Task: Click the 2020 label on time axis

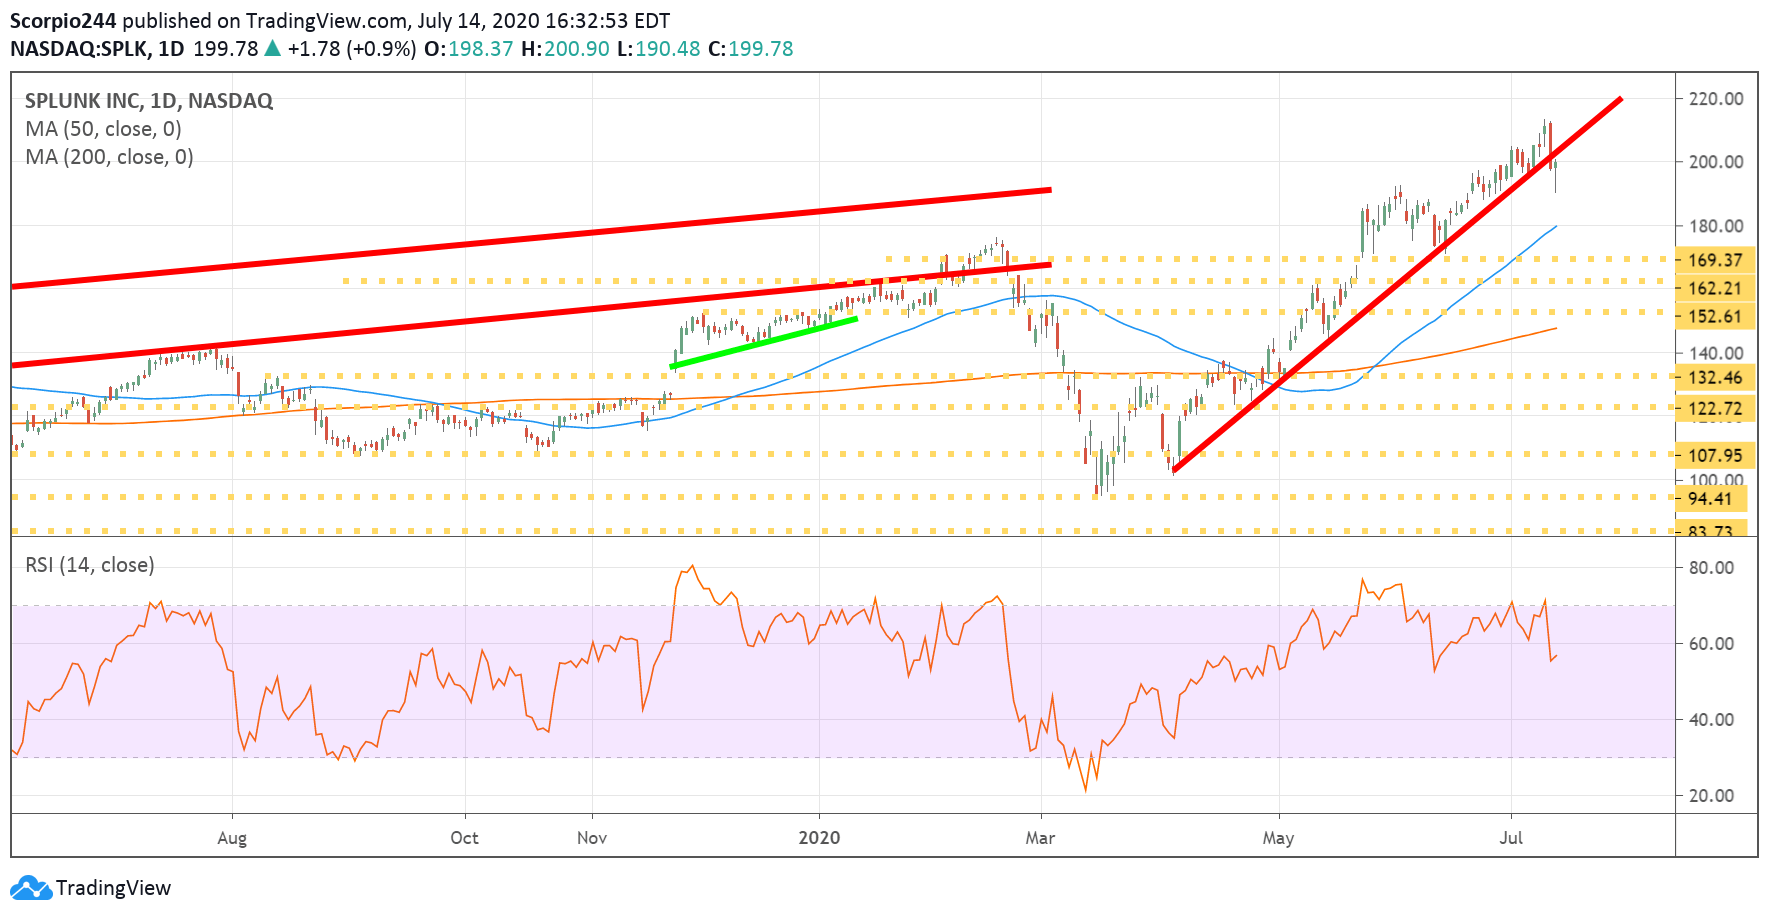Action: click(819, 838)
